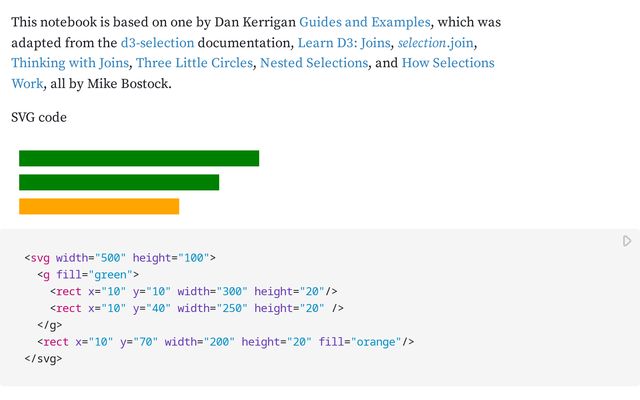This screenshot has height=400, width=640.
Task: Open the selection.join link
Action: click(x=436, y=43)
